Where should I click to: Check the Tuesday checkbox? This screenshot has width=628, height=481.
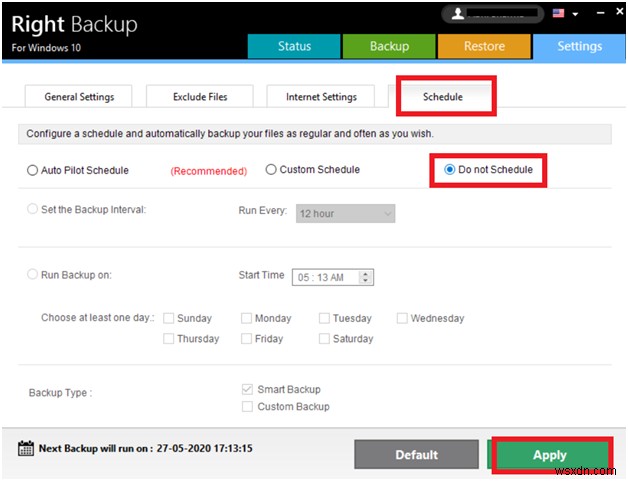[x=324, y=318]
